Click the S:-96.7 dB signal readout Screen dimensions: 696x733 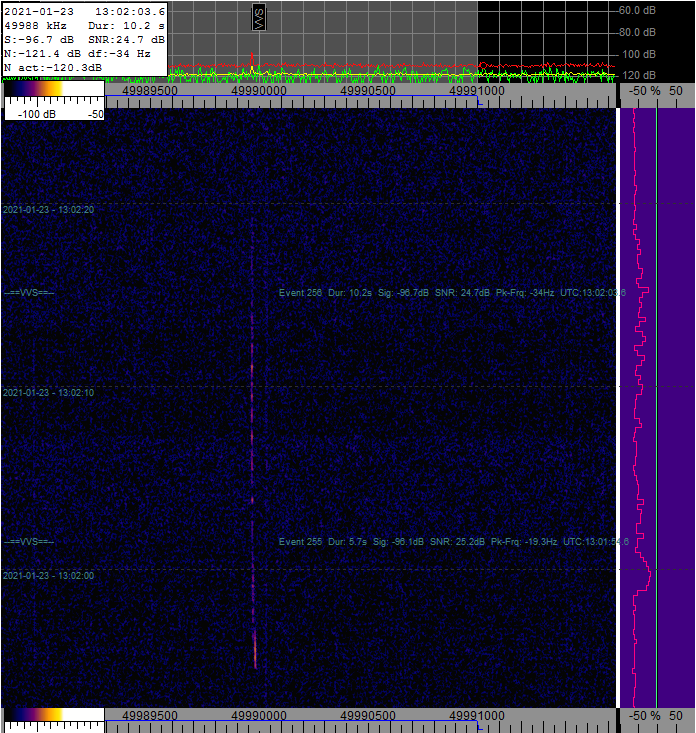click(39, 40)
